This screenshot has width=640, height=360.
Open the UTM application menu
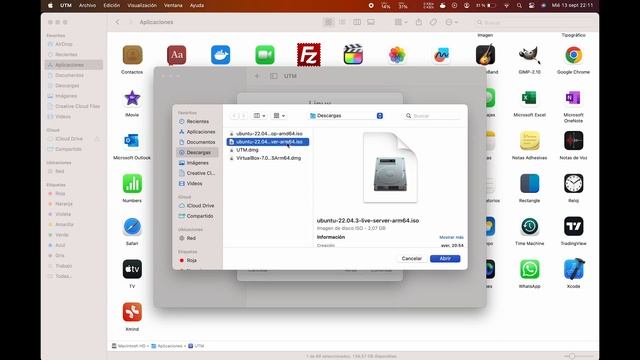[x=66, y=6]
